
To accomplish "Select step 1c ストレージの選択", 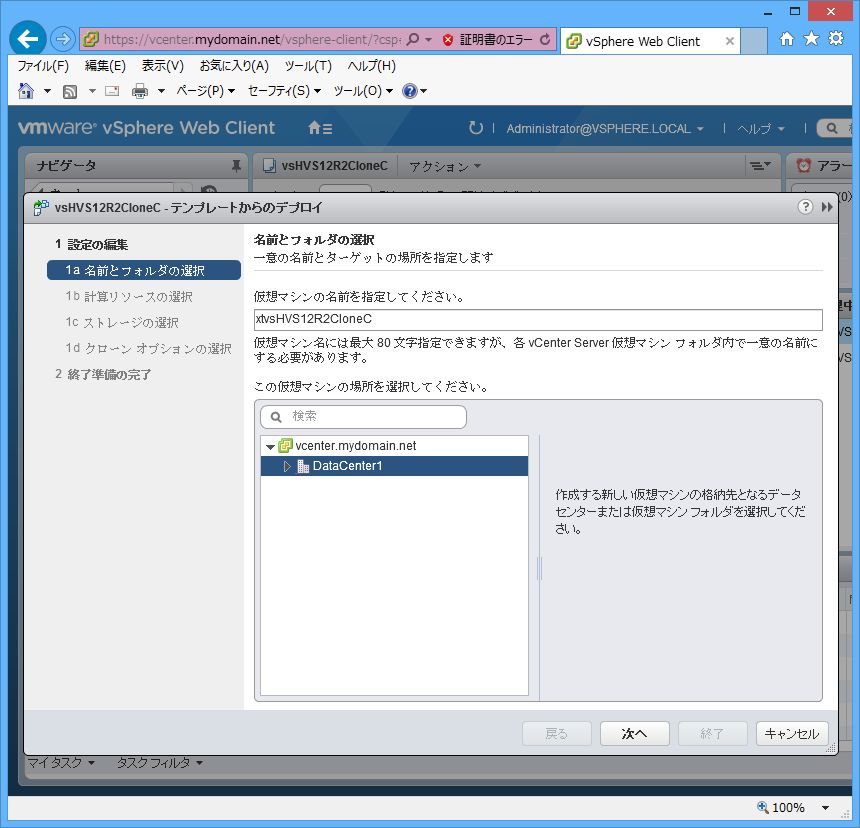I will tap(122, 322).
